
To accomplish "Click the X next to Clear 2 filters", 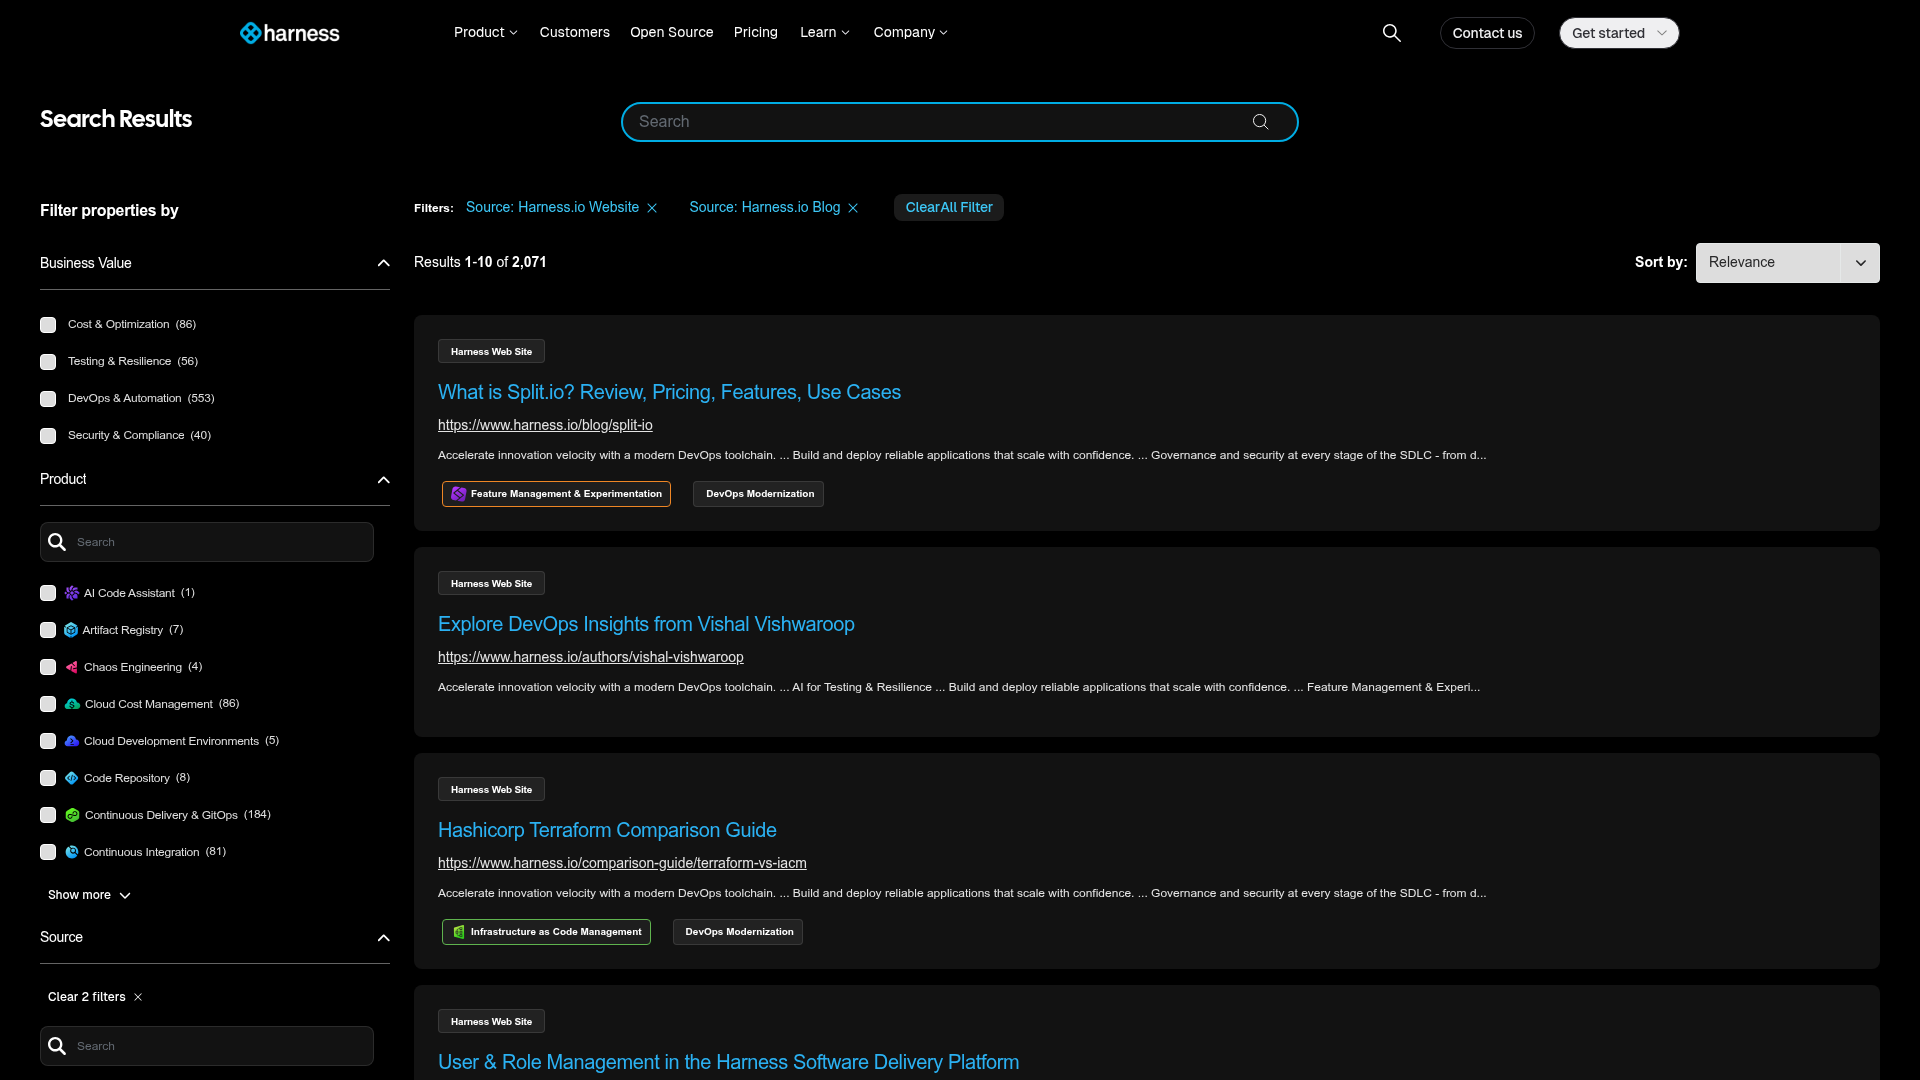I will coord(138,997).
